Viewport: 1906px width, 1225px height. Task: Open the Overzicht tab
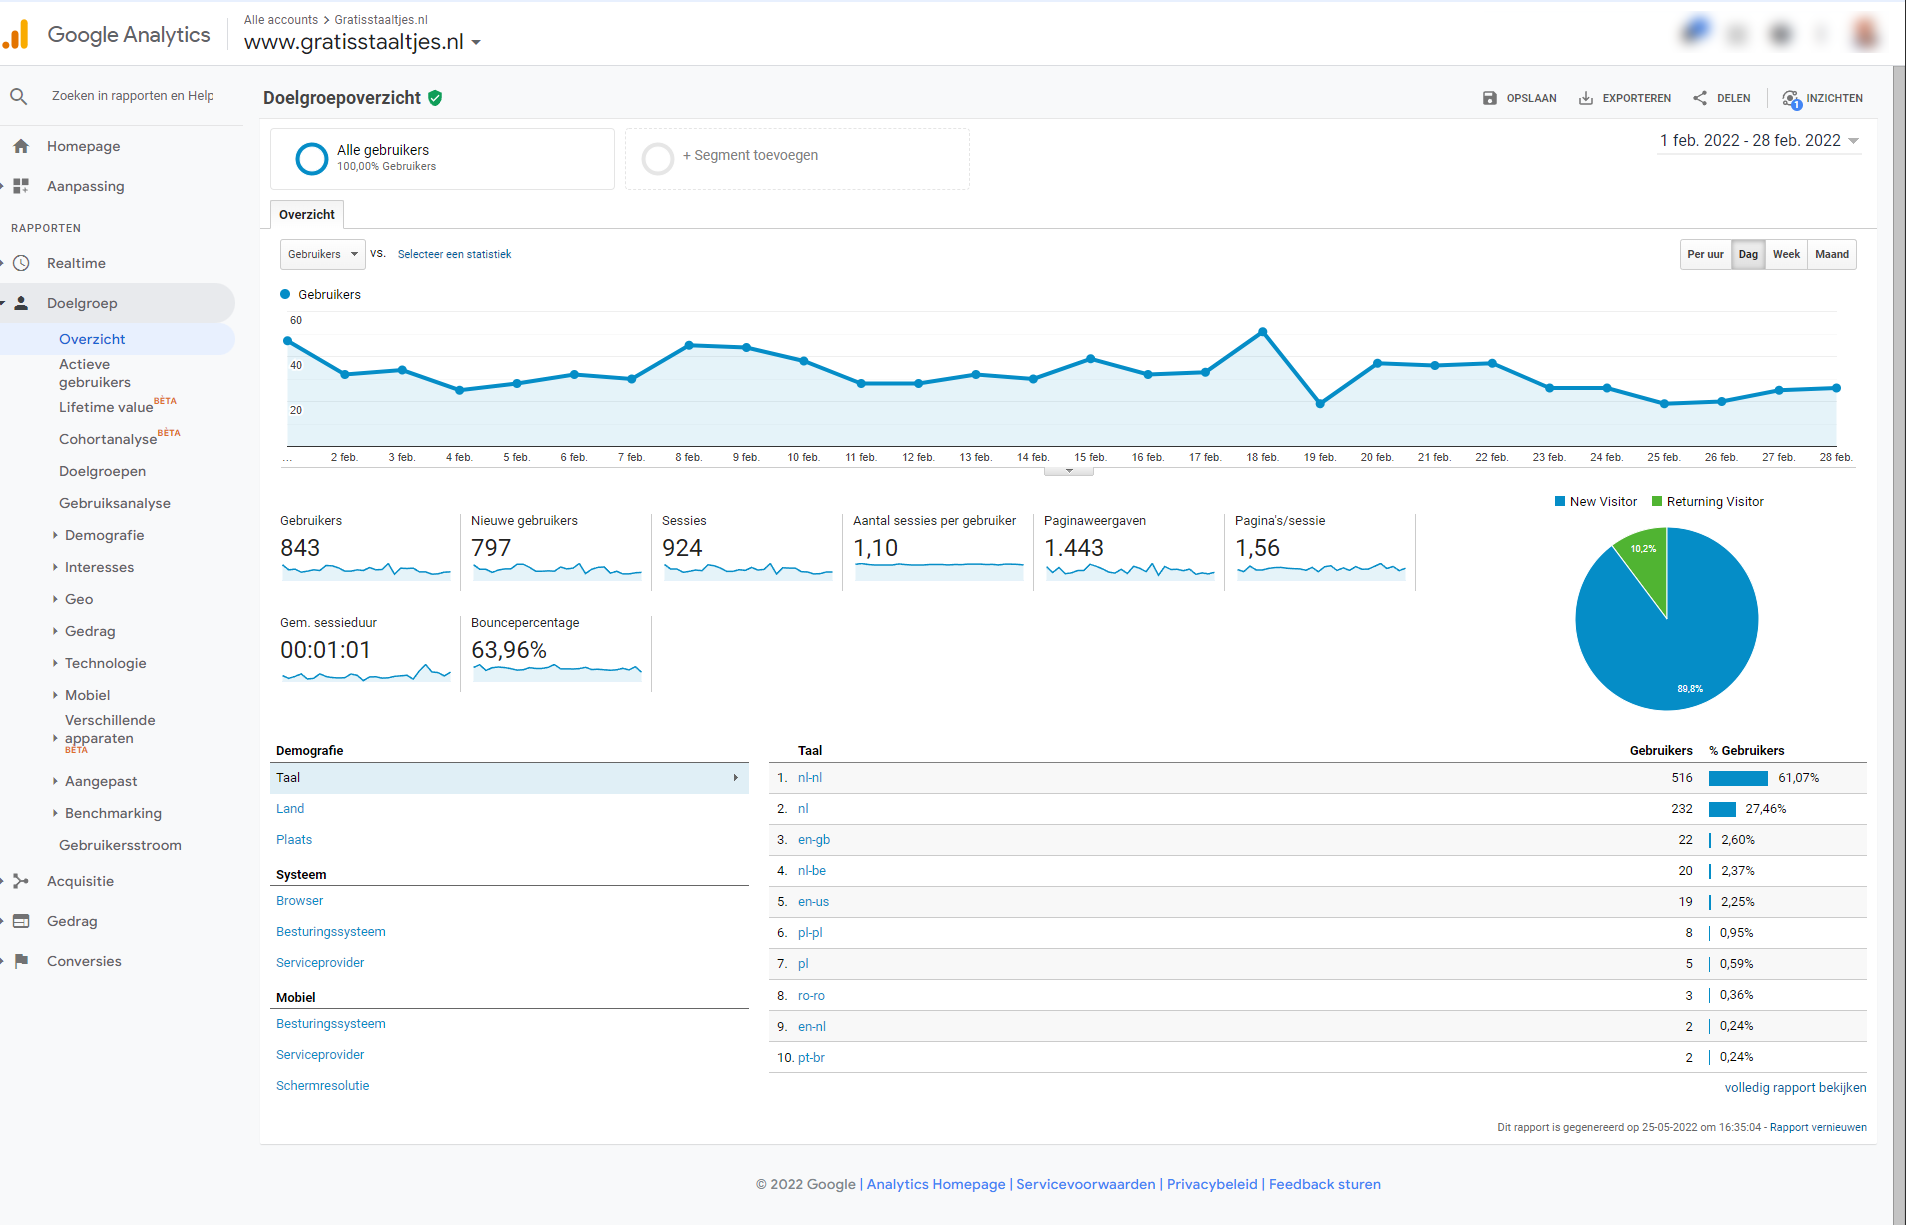pos(307,215)
